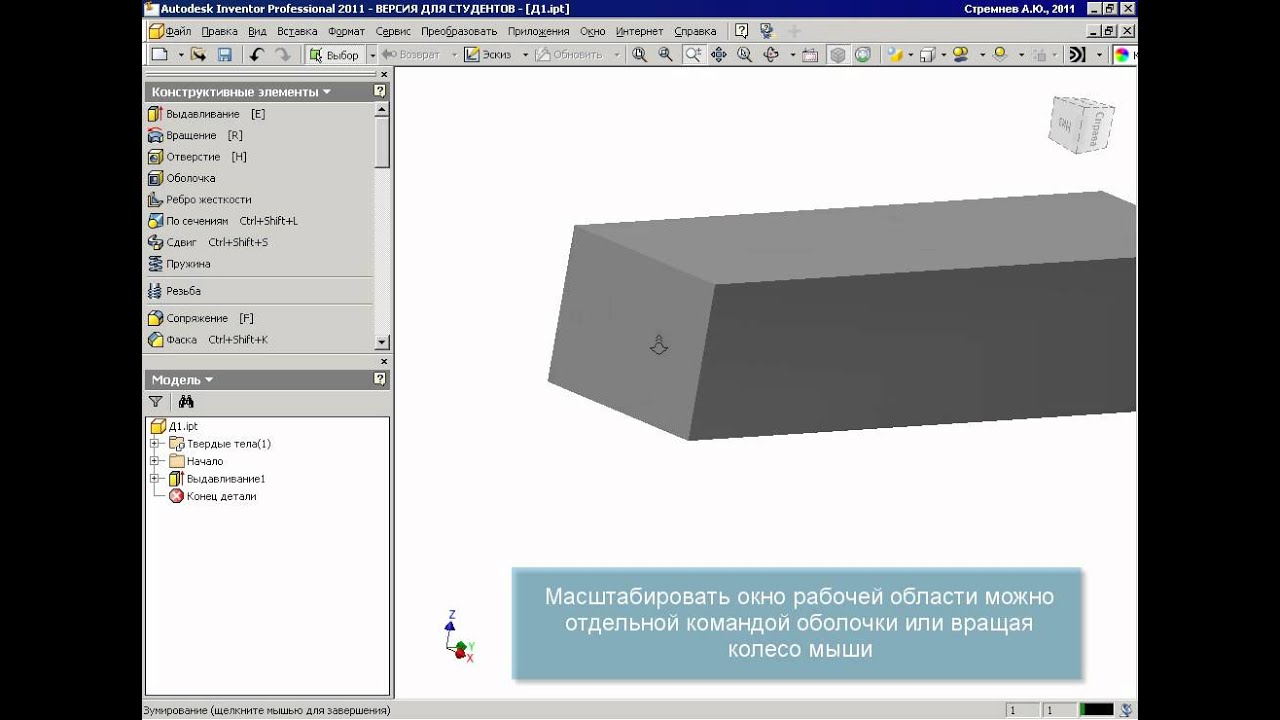This screenshot has height=720, width=1280.
Task: Click the ground reflections icon
Action: coord(1000,55)
